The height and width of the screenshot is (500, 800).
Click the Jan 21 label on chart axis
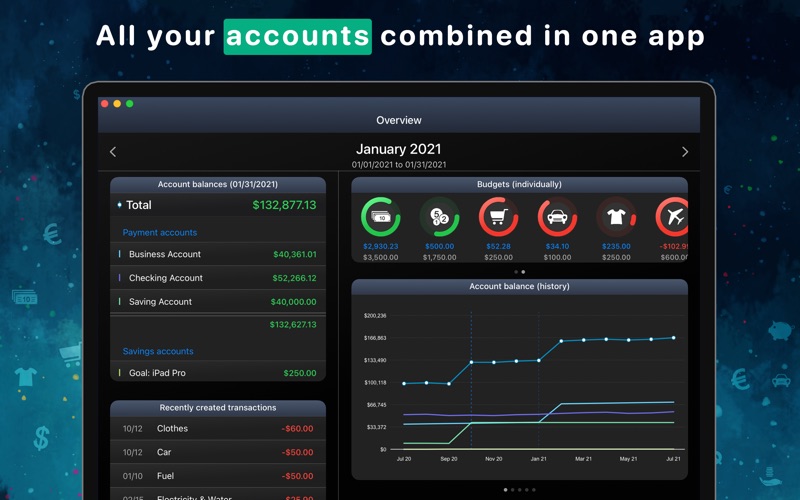pyautogui.click(x=538, y=459)
